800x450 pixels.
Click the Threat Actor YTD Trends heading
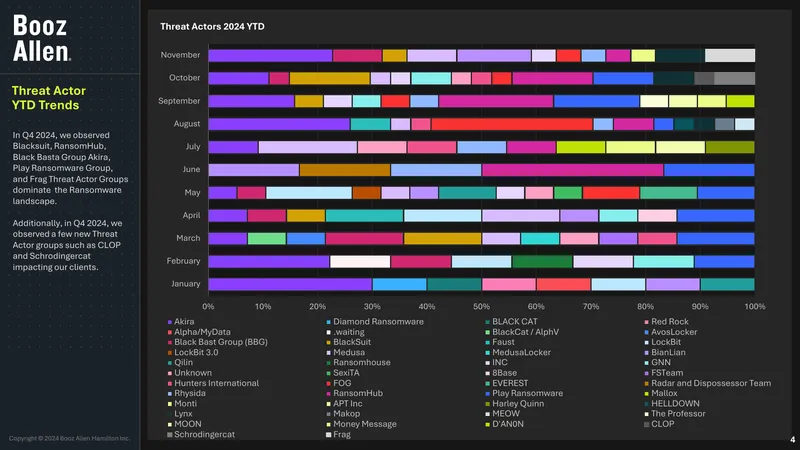click(x=48, y=98)
